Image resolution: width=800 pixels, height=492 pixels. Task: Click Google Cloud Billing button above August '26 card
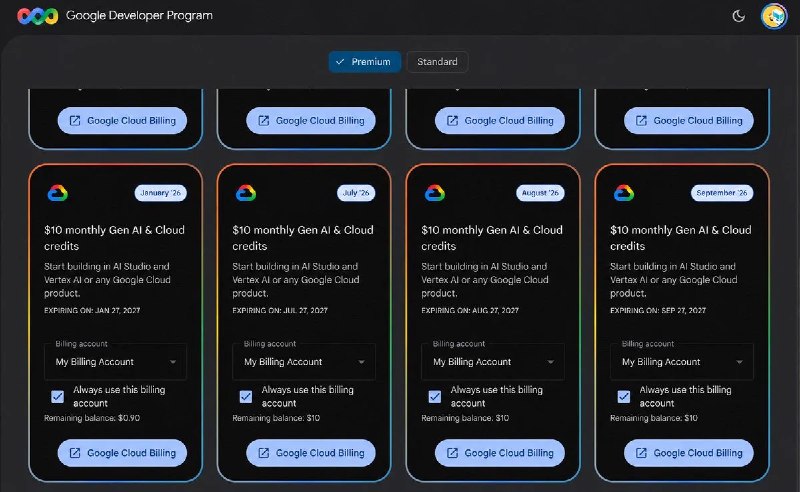499,120
